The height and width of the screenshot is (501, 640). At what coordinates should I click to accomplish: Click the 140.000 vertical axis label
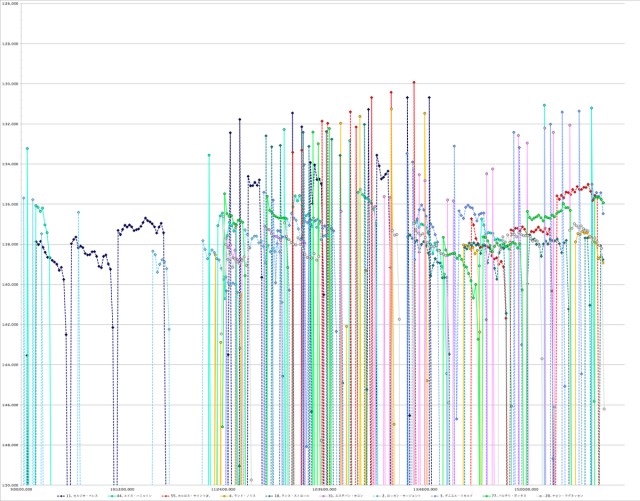11,285
